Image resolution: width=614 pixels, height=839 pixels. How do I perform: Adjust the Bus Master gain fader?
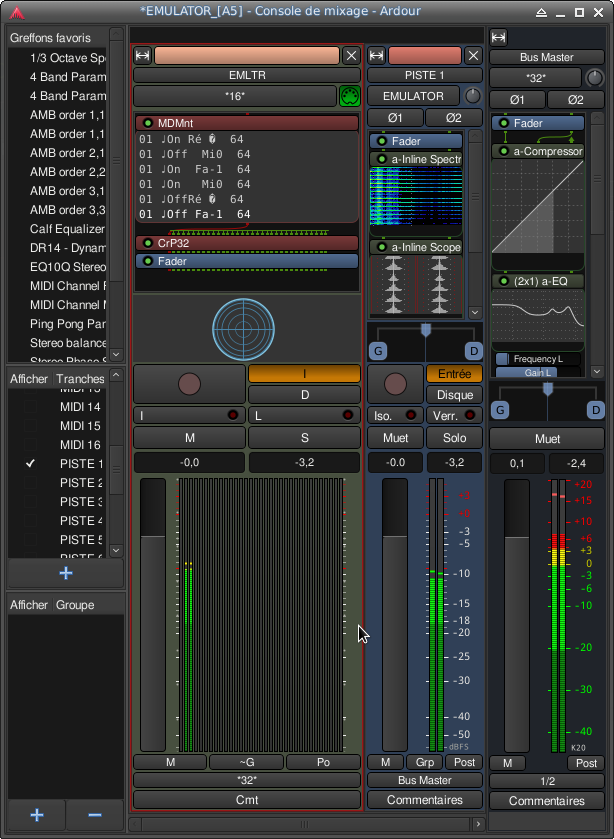(517, 615)
